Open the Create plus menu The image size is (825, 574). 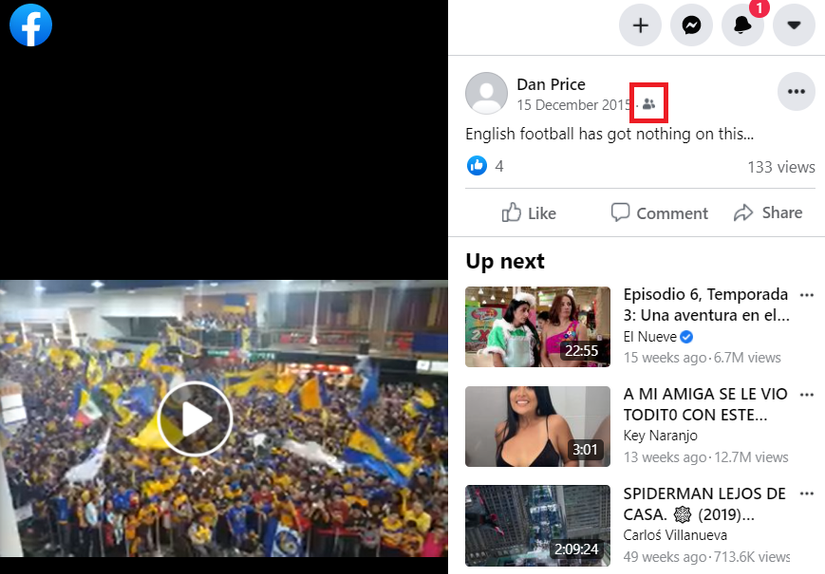coord(640,25)
